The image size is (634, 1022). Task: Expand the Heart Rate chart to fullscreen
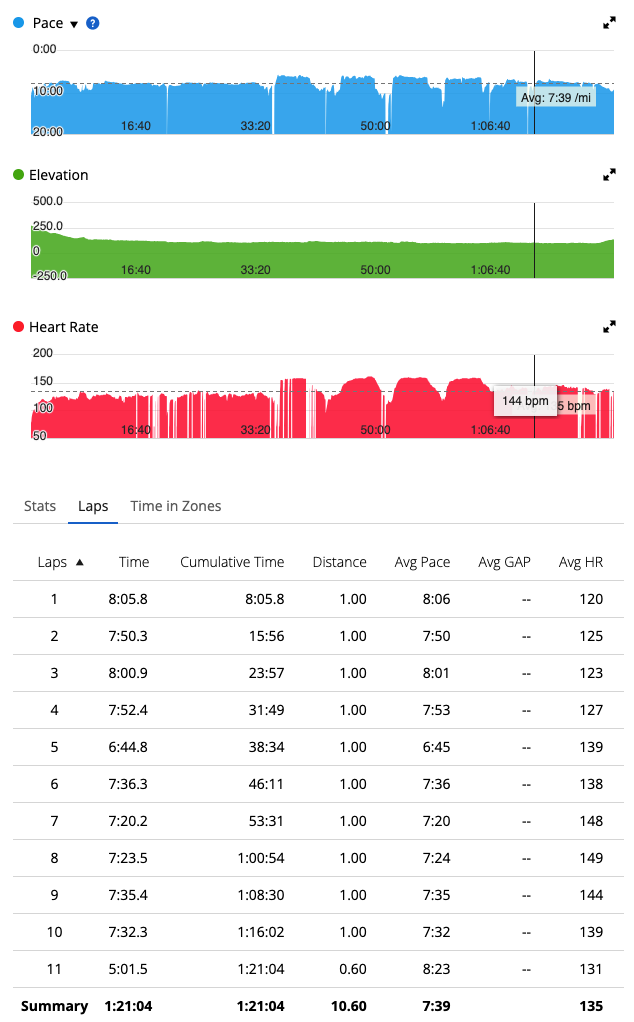609,327
